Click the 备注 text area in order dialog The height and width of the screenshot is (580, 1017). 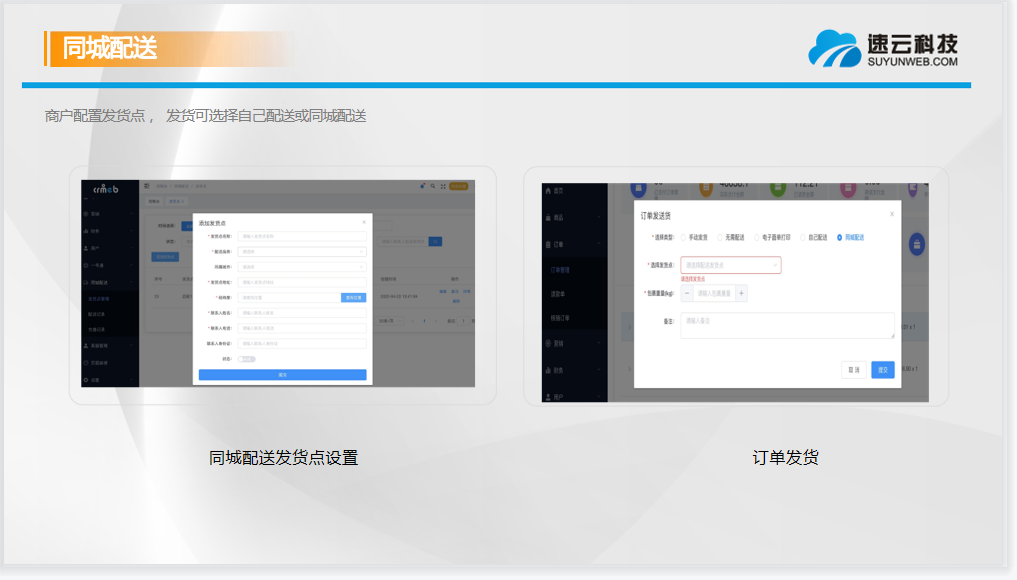(787, 326)
